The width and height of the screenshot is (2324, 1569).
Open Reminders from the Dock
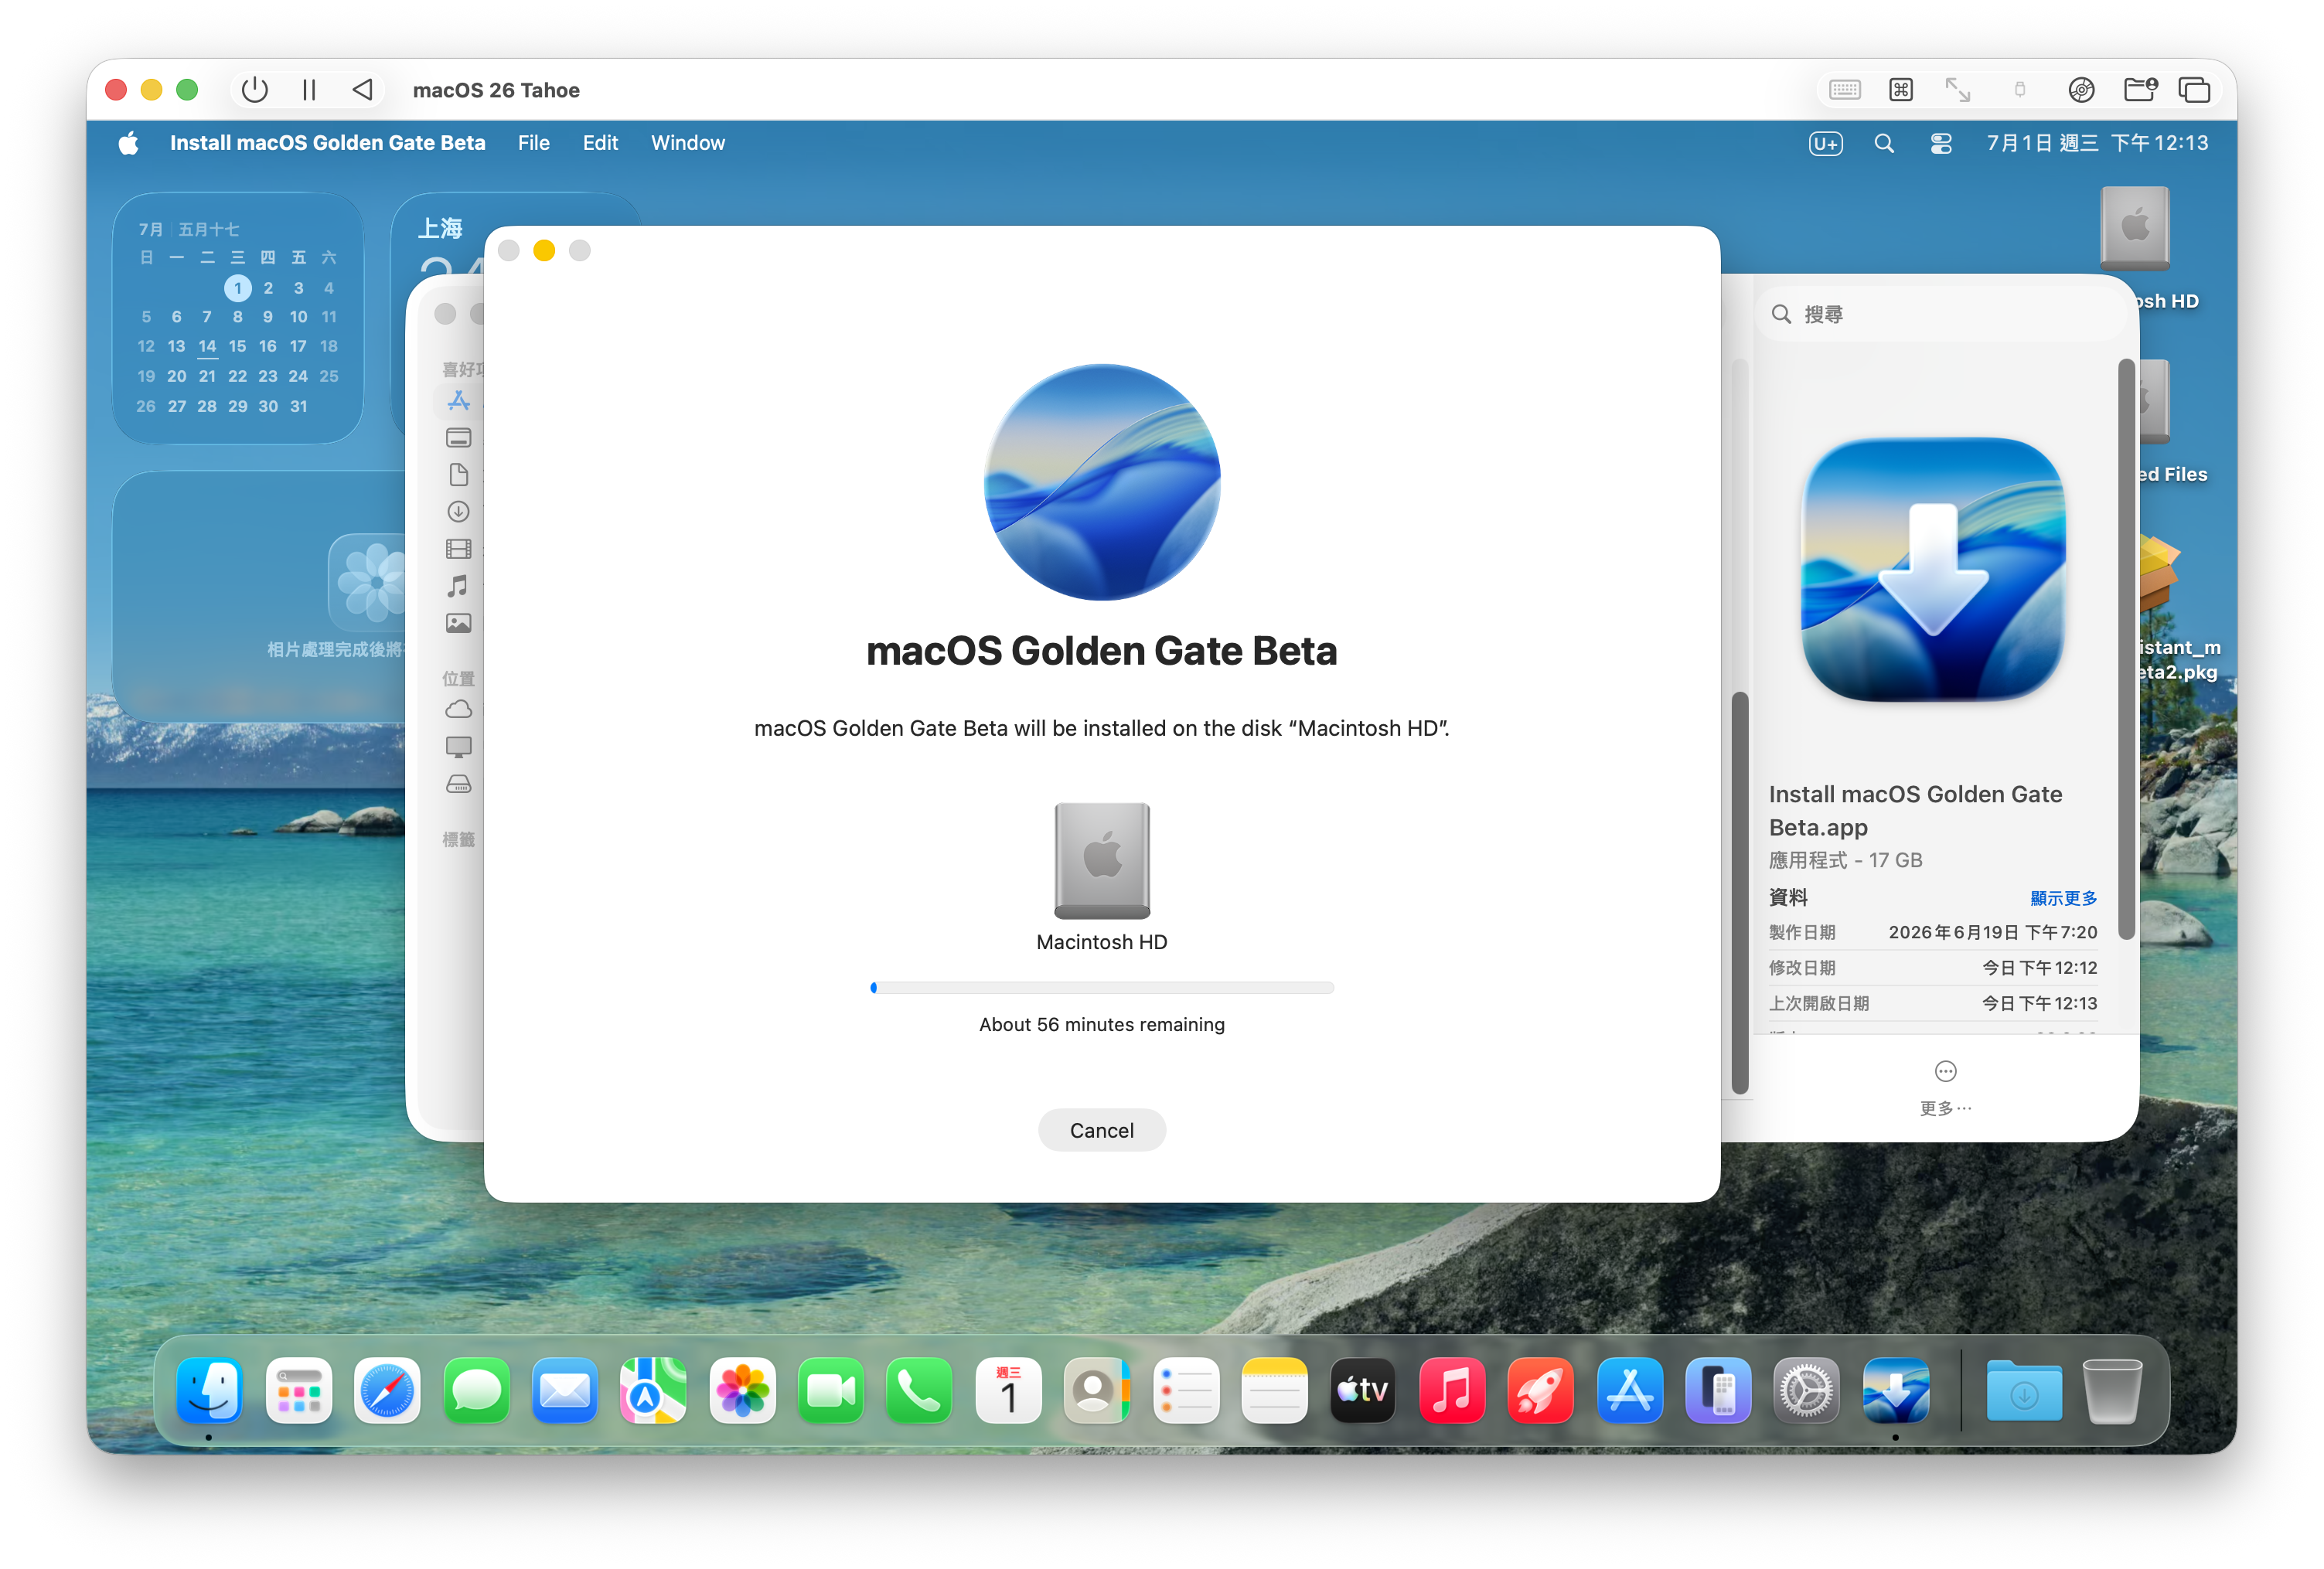pos(1185,1390)
